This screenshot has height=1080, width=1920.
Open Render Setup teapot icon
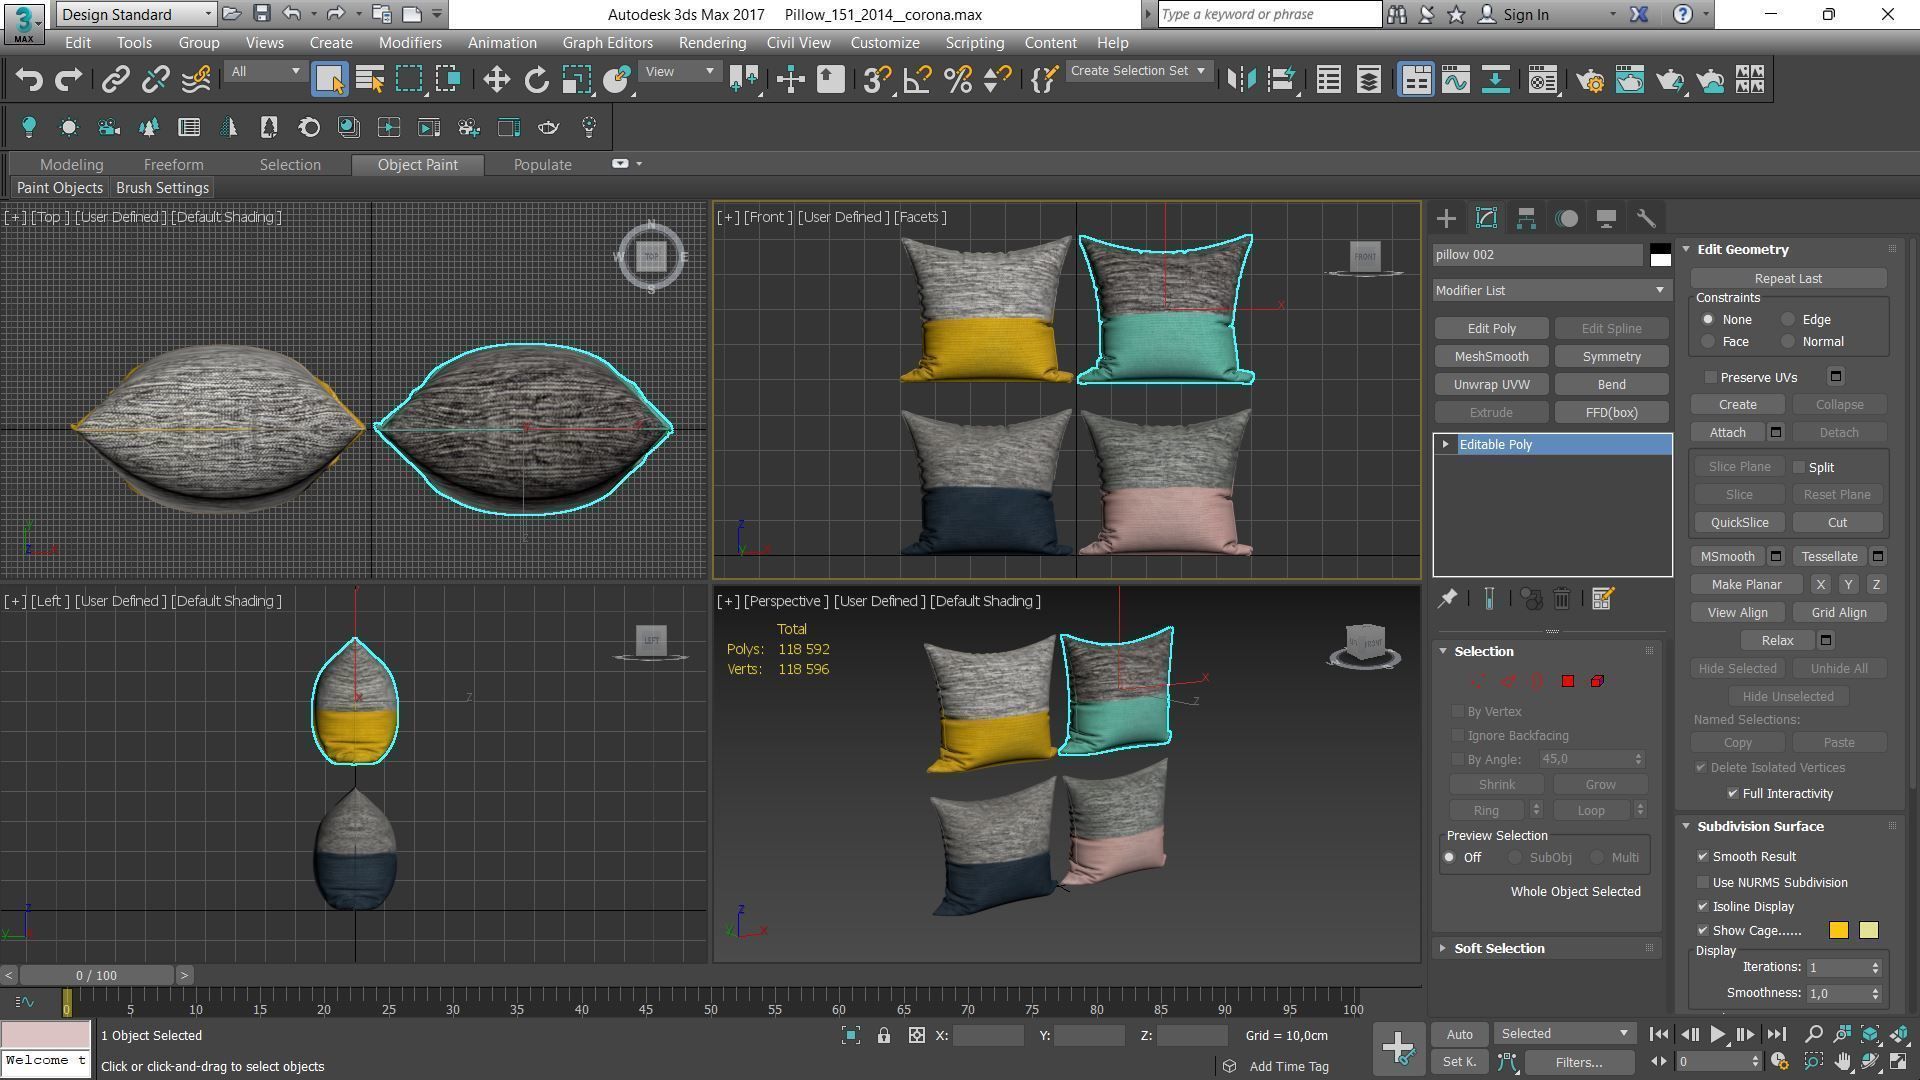(x=1590, y=80)
